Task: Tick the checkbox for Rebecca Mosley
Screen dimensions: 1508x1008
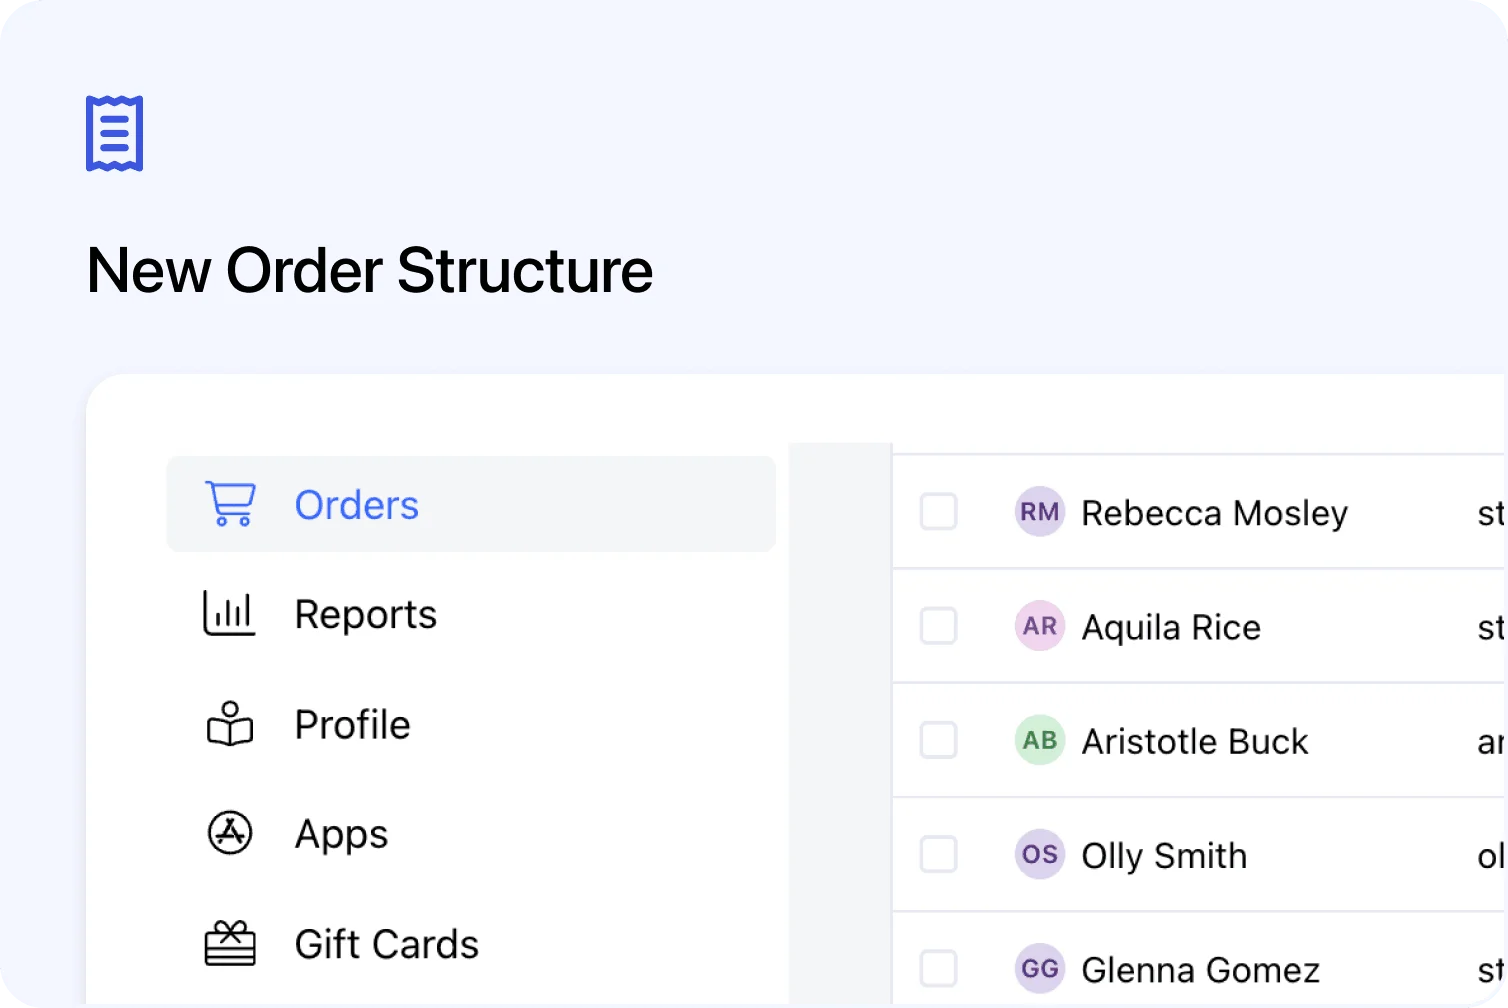Action: pyautogui.click(x=939, y=512)
